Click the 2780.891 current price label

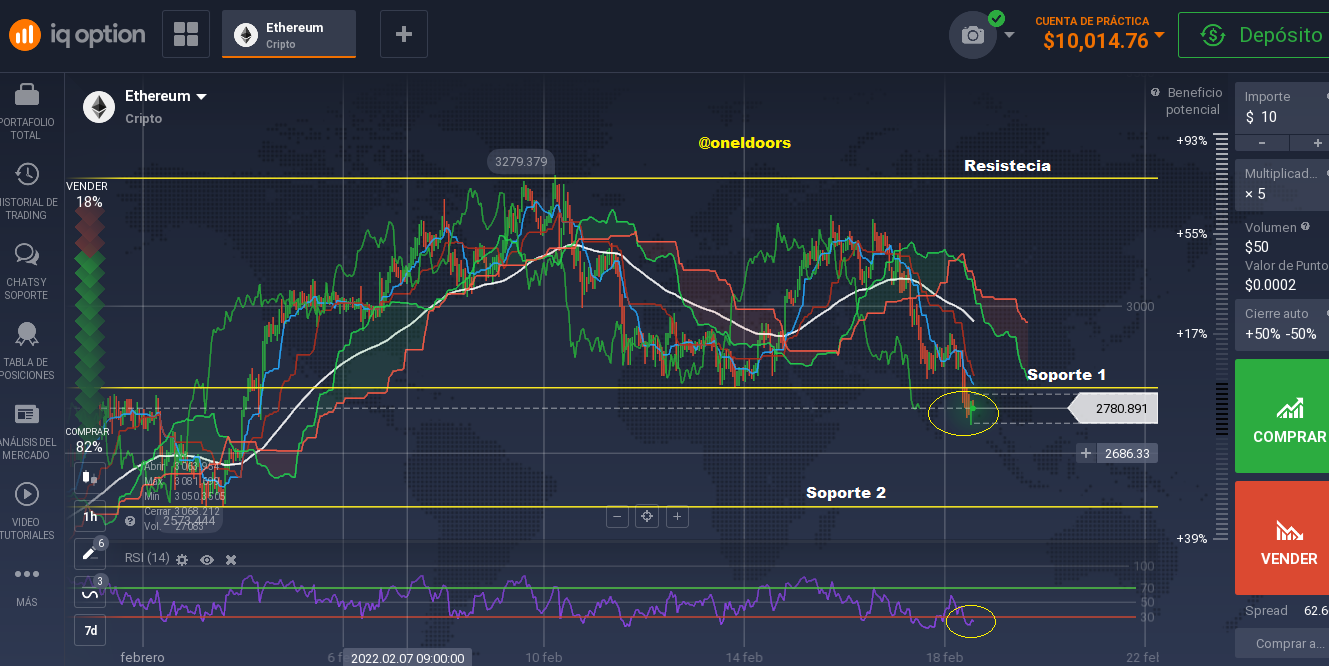tap(1113, 409)
